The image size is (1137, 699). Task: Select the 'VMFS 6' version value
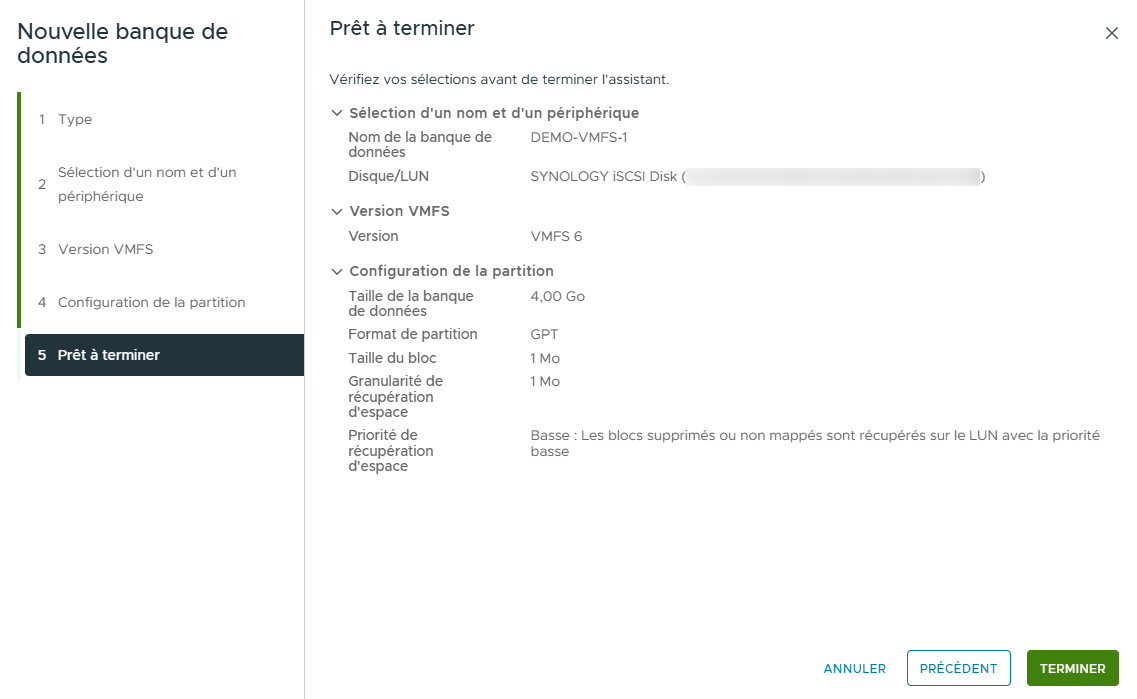coord(556,236)
